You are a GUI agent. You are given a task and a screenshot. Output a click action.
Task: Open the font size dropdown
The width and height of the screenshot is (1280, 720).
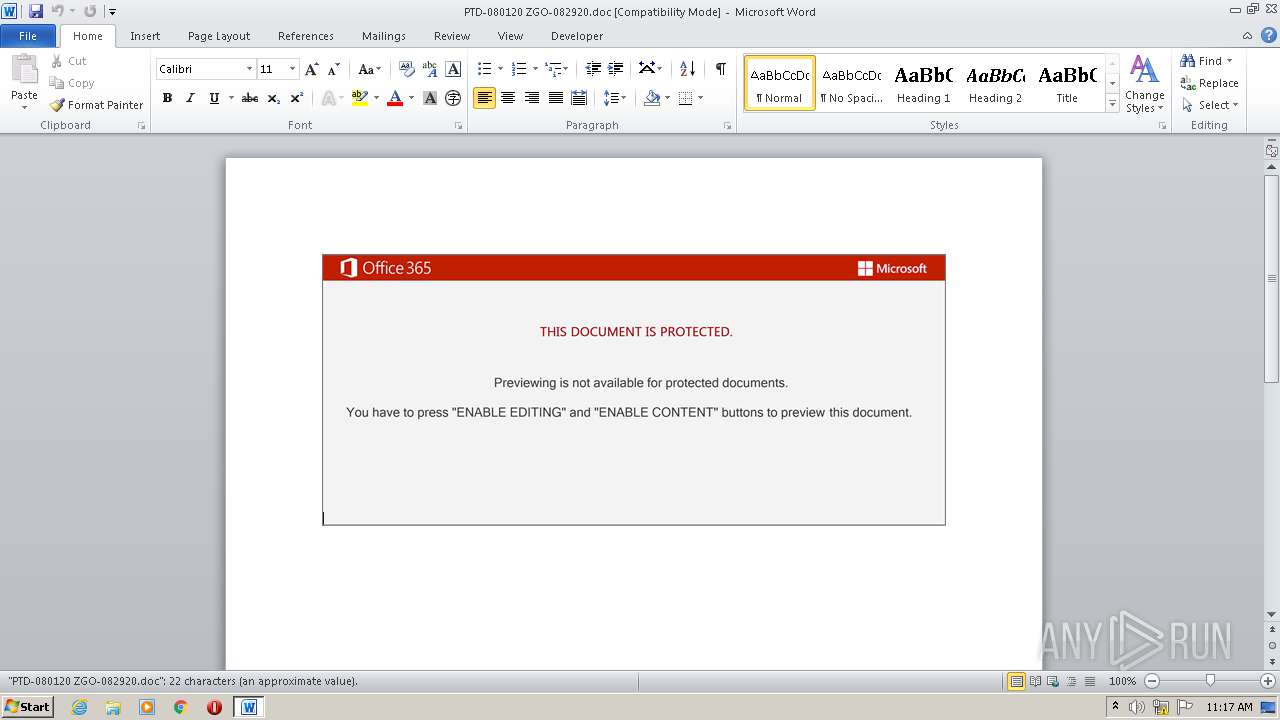pos(292,69)
